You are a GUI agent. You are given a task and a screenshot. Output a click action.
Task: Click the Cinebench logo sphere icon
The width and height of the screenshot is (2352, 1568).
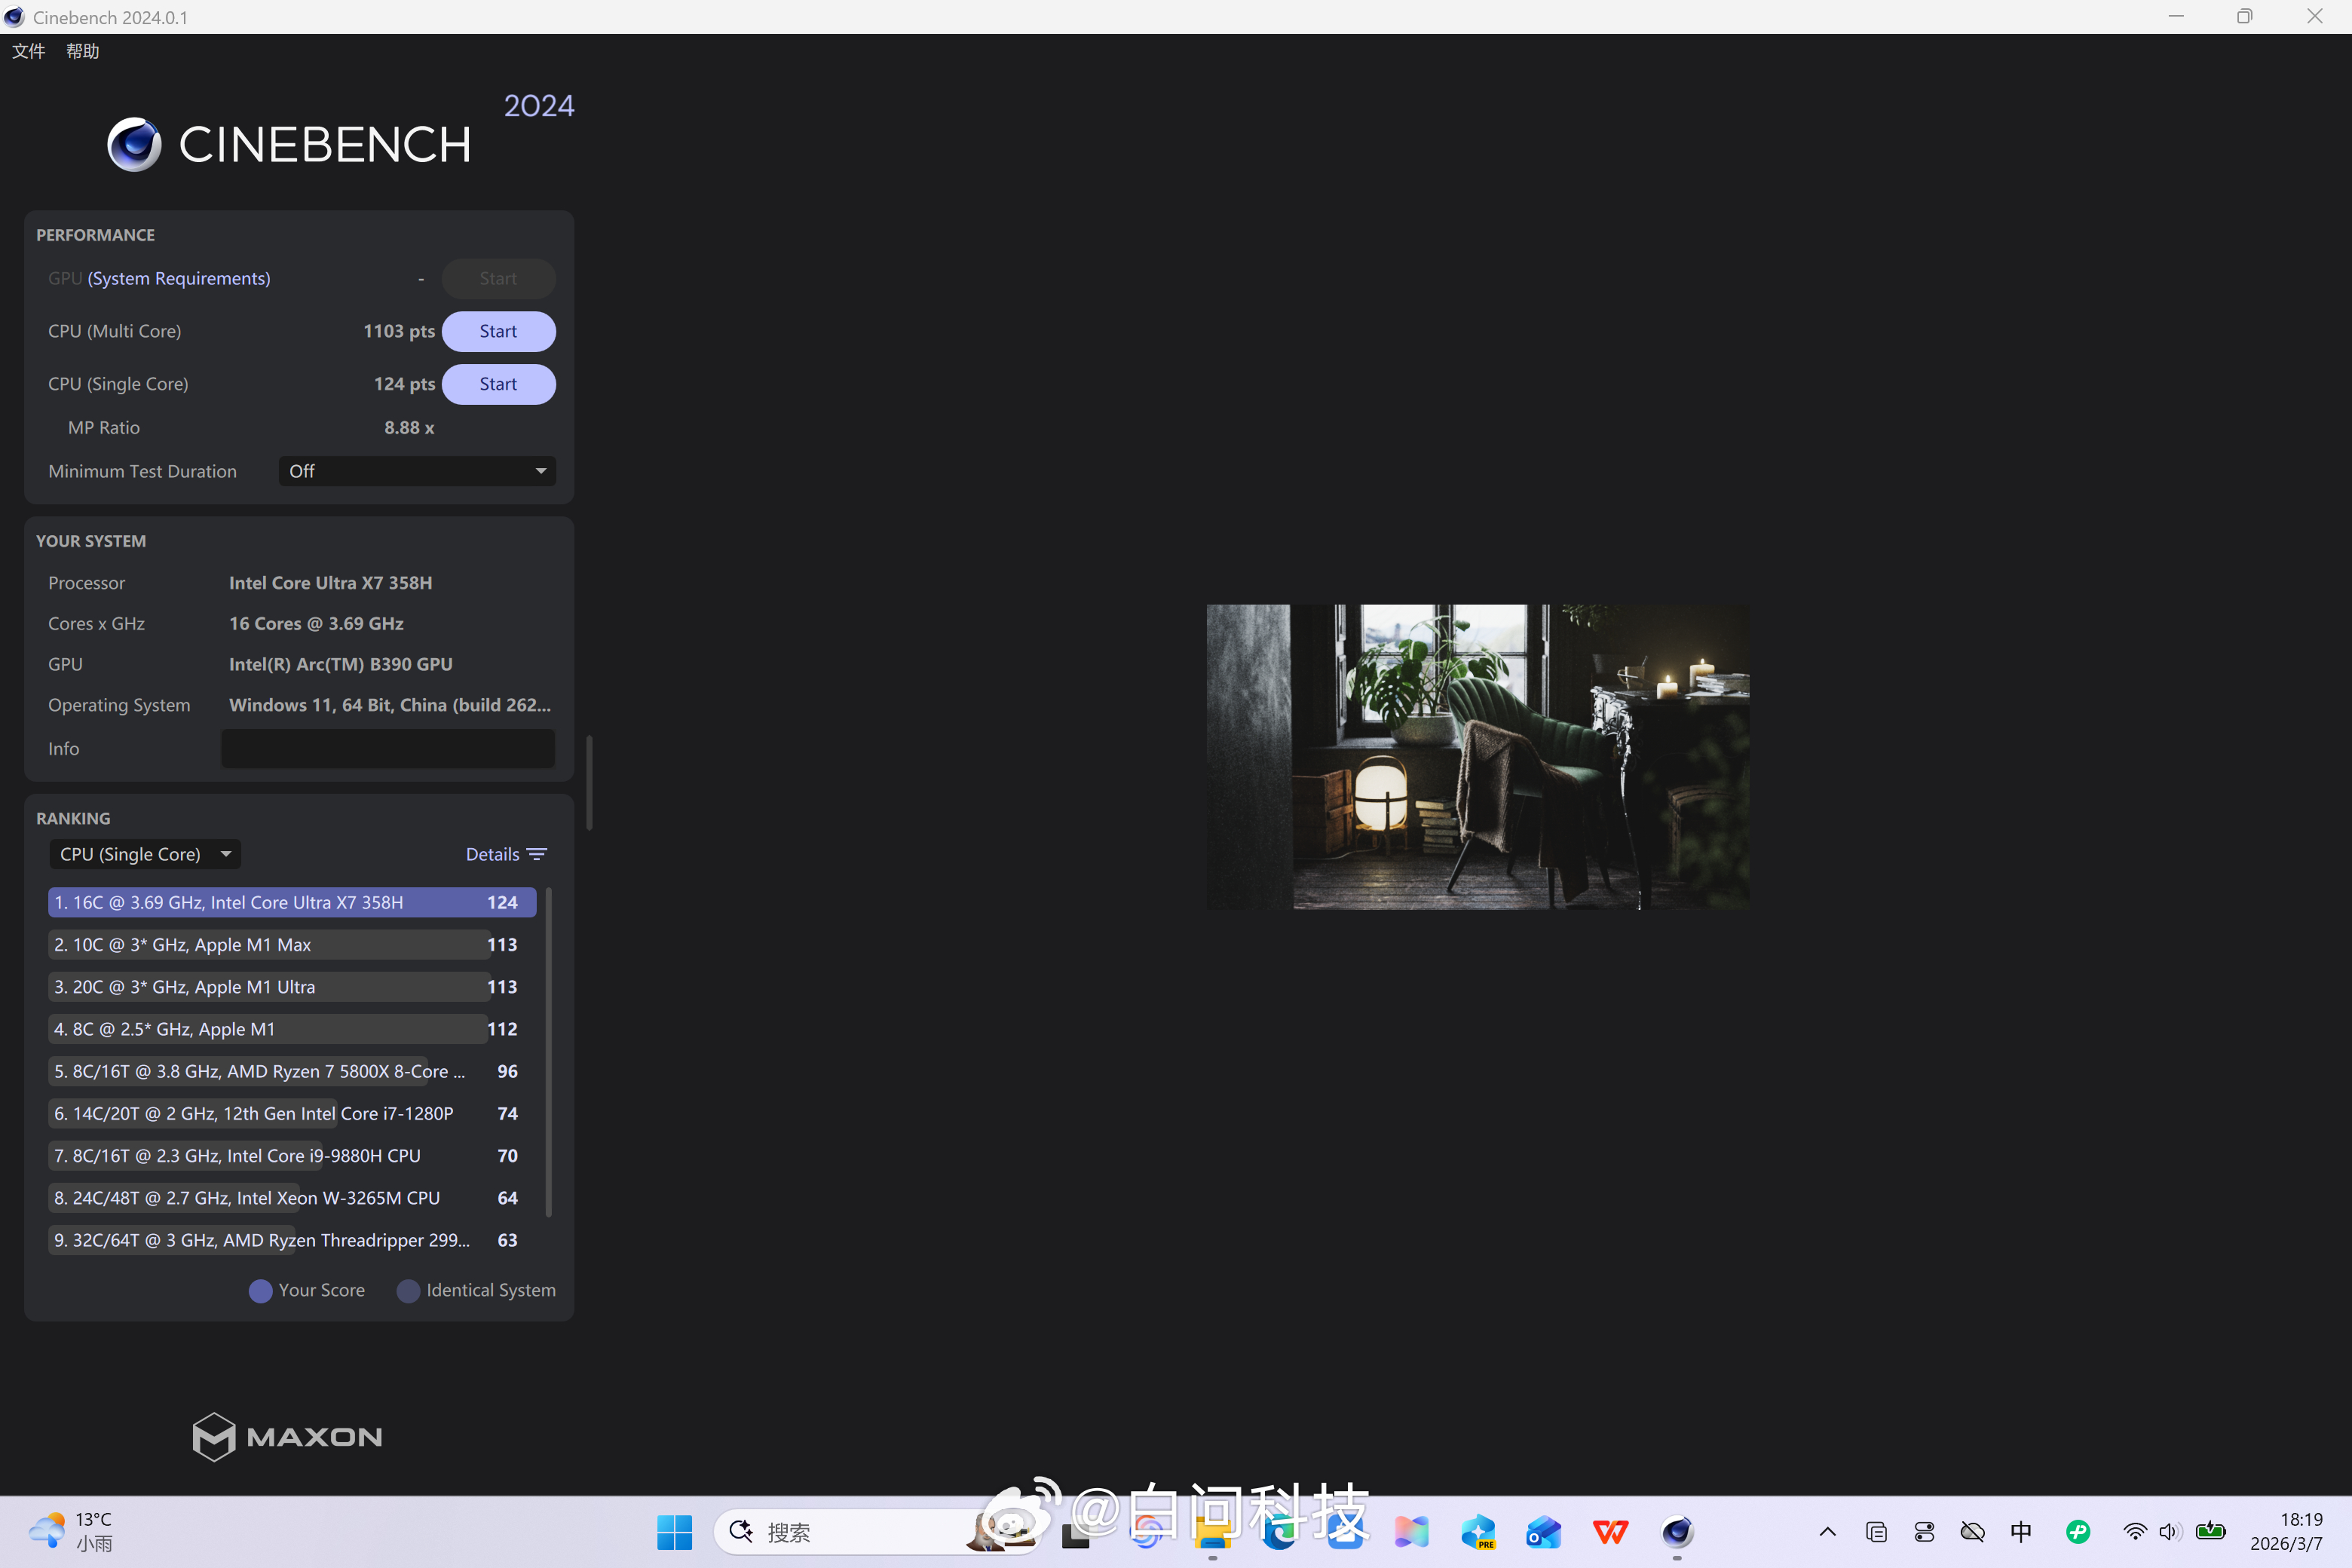[134, 145]
